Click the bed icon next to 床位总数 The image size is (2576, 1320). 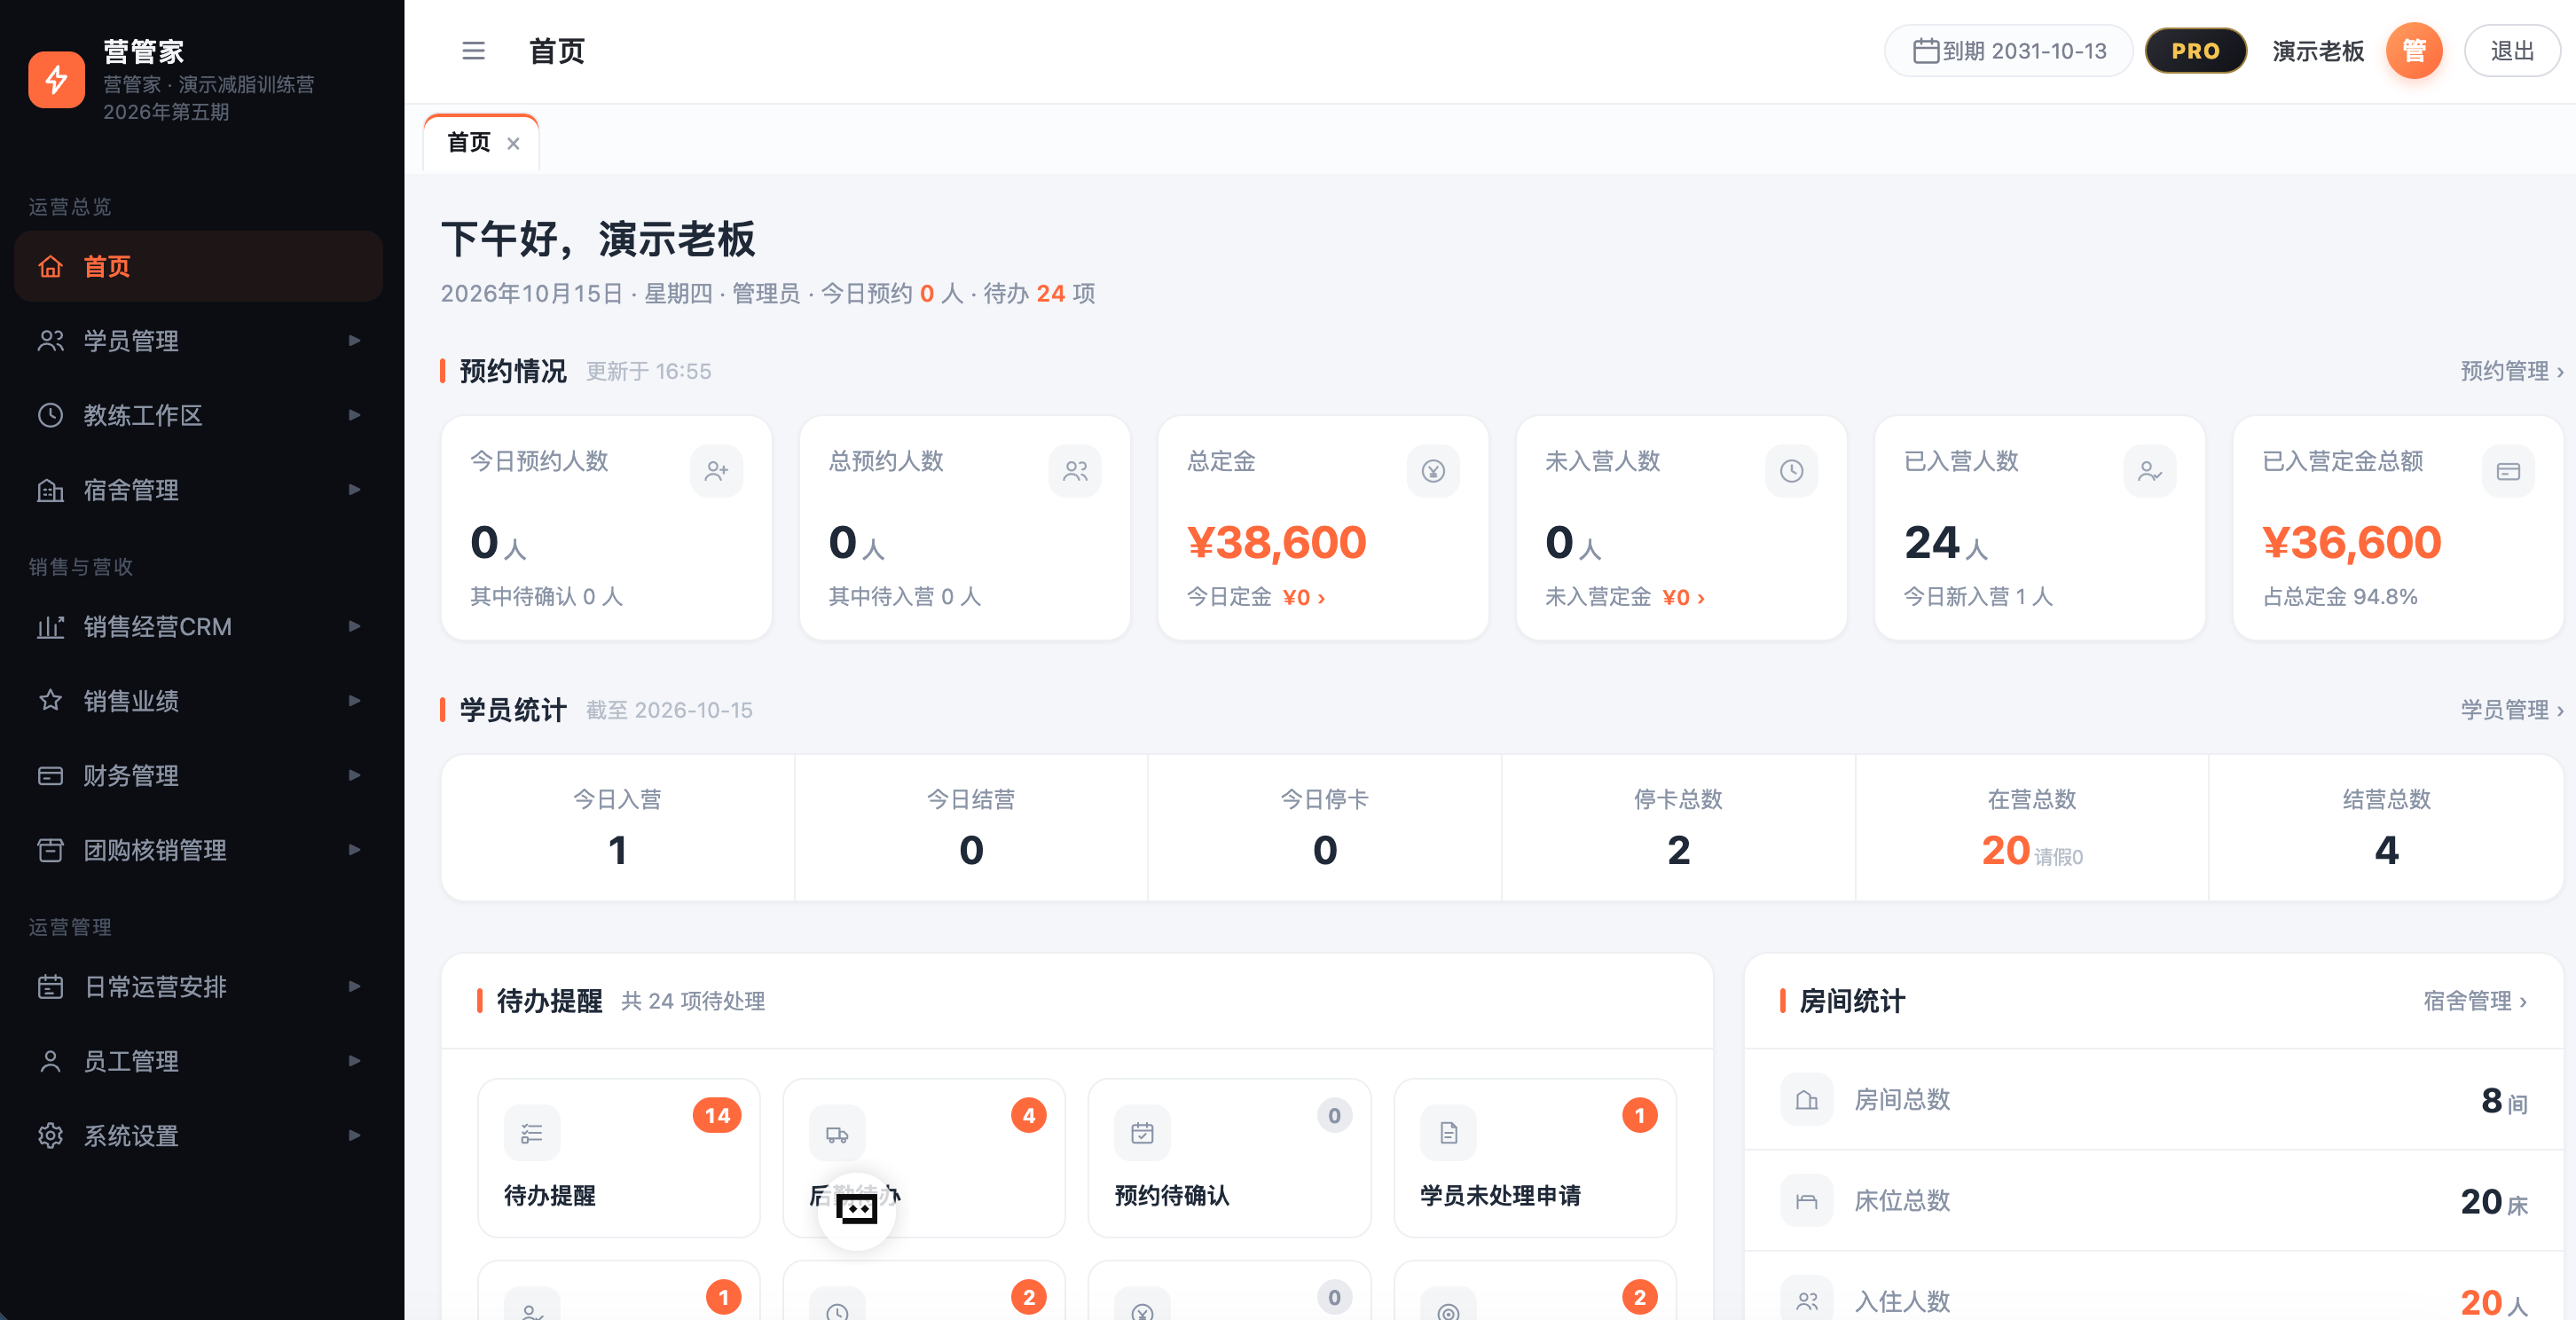click(1806, 1201)
